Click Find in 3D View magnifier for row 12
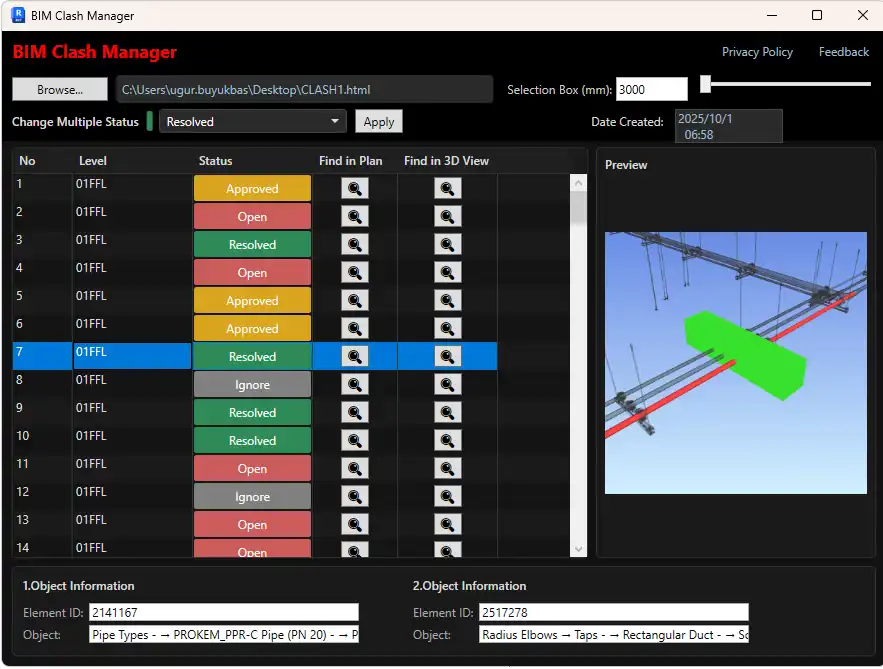The height and width of the screenshot is (669, 883). pos(447,496)
